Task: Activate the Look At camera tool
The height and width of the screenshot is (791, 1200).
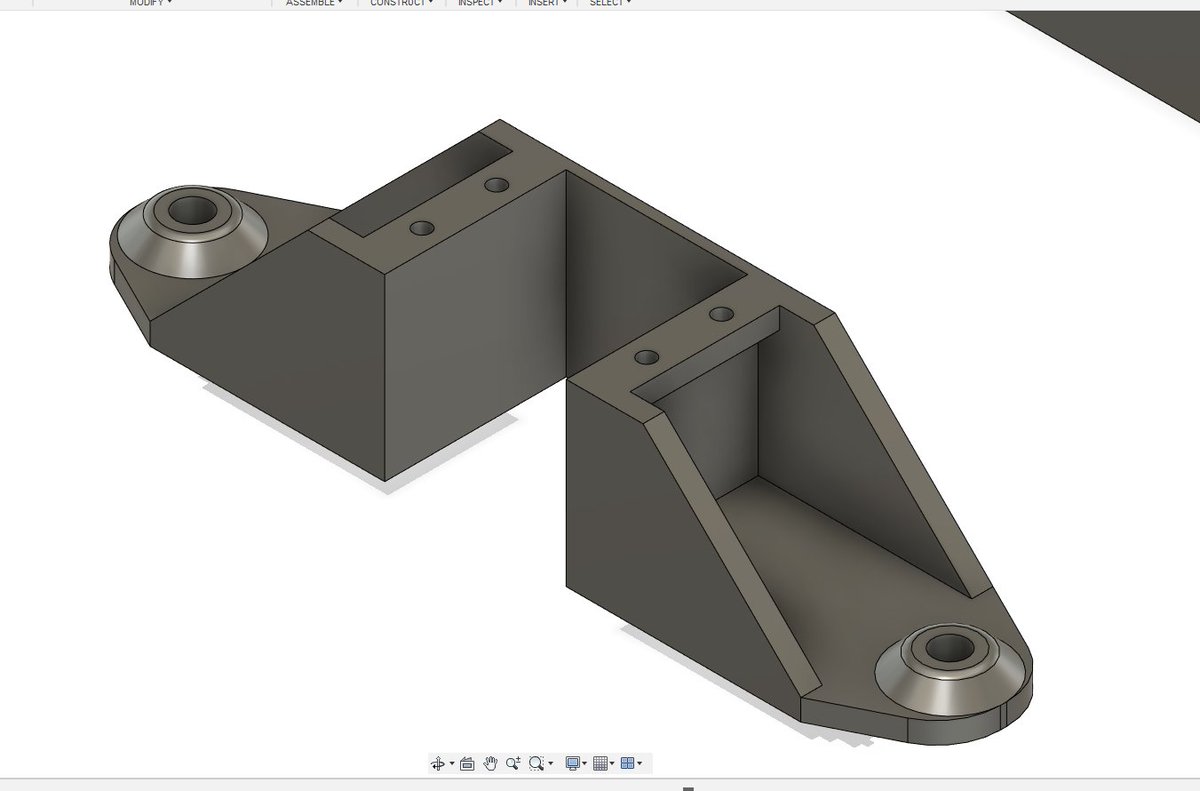Action: (467, 764)
